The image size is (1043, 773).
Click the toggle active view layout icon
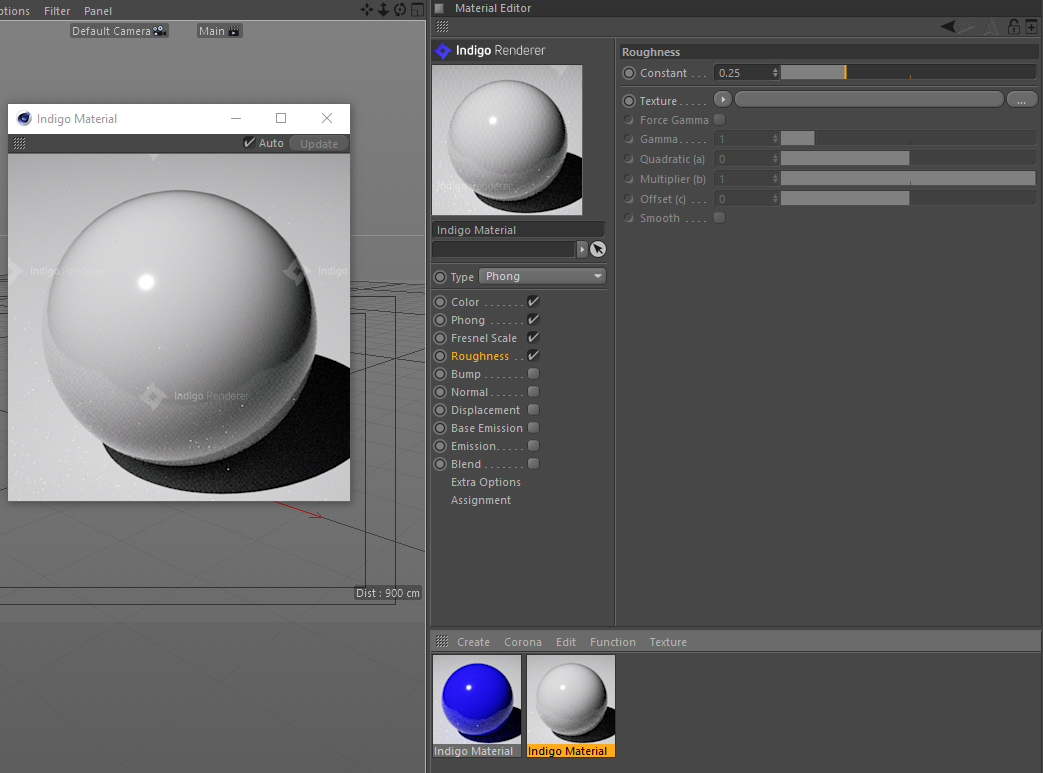coord(417,10)
